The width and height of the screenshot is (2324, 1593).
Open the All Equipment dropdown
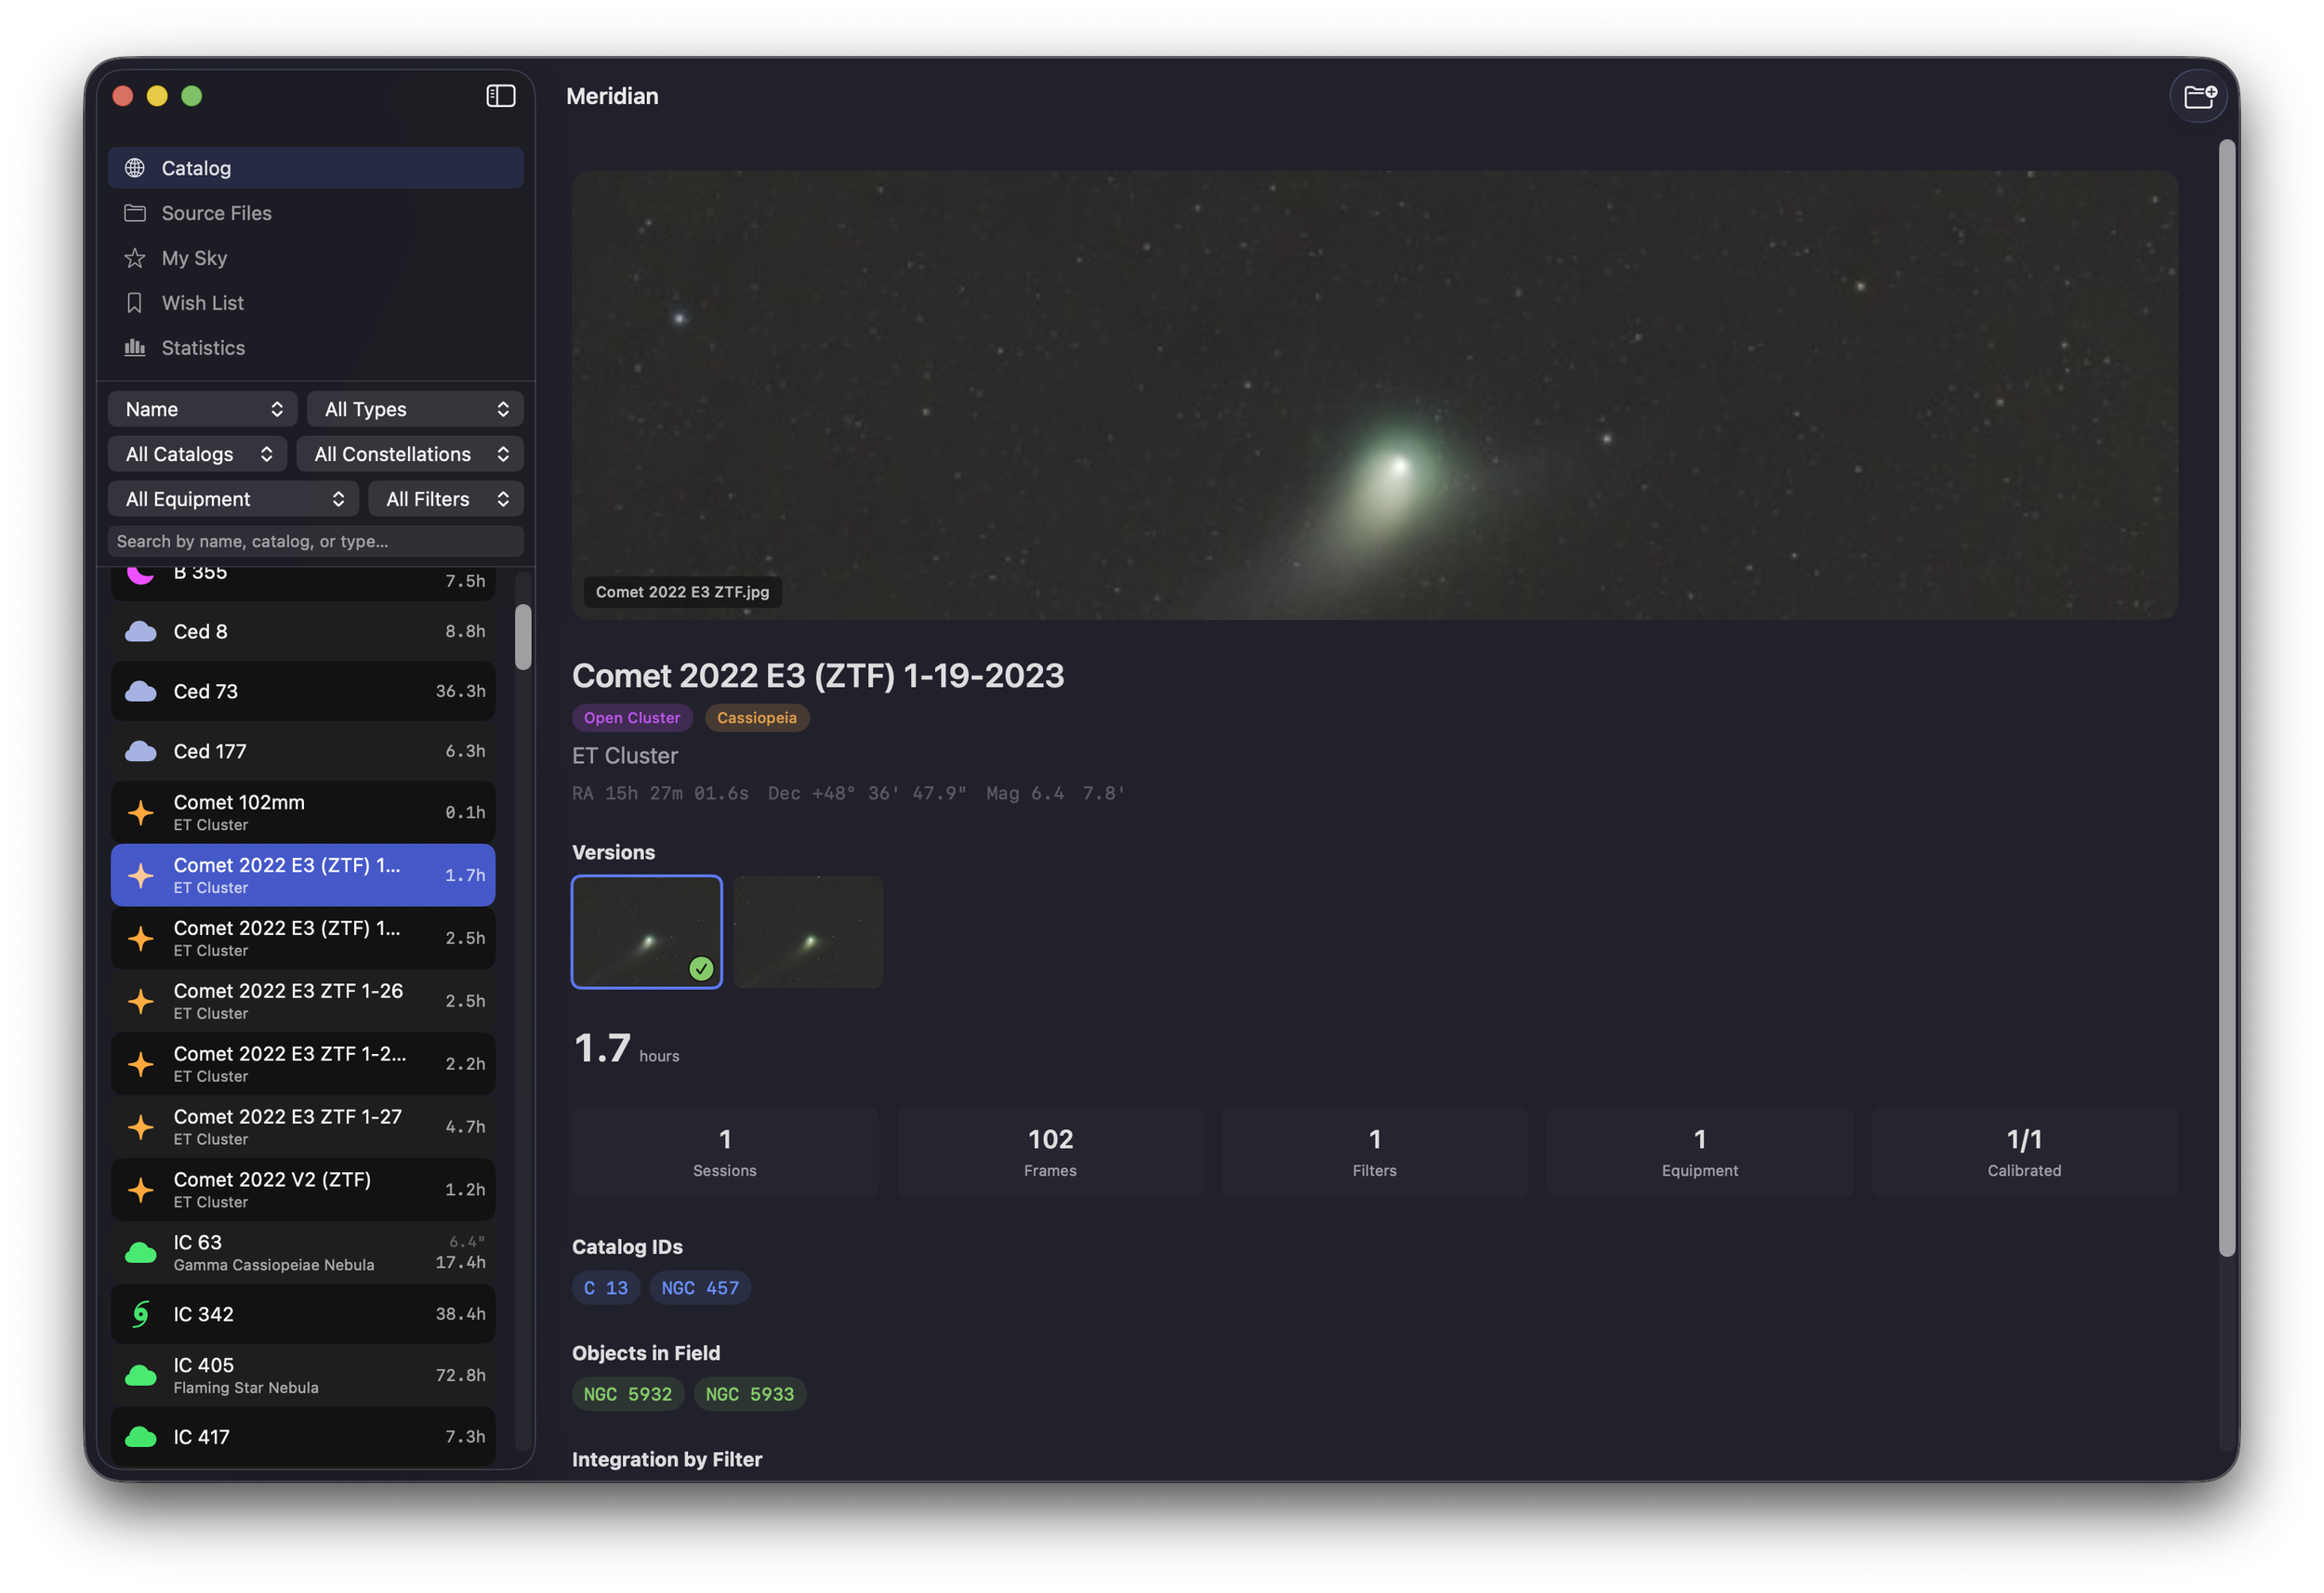coord(233,498)
